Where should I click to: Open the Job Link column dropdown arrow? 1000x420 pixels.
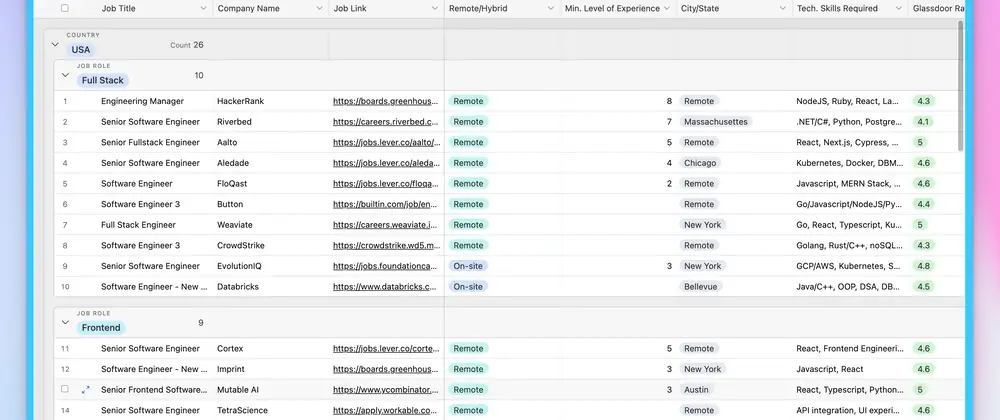click(x=434, y=9)
